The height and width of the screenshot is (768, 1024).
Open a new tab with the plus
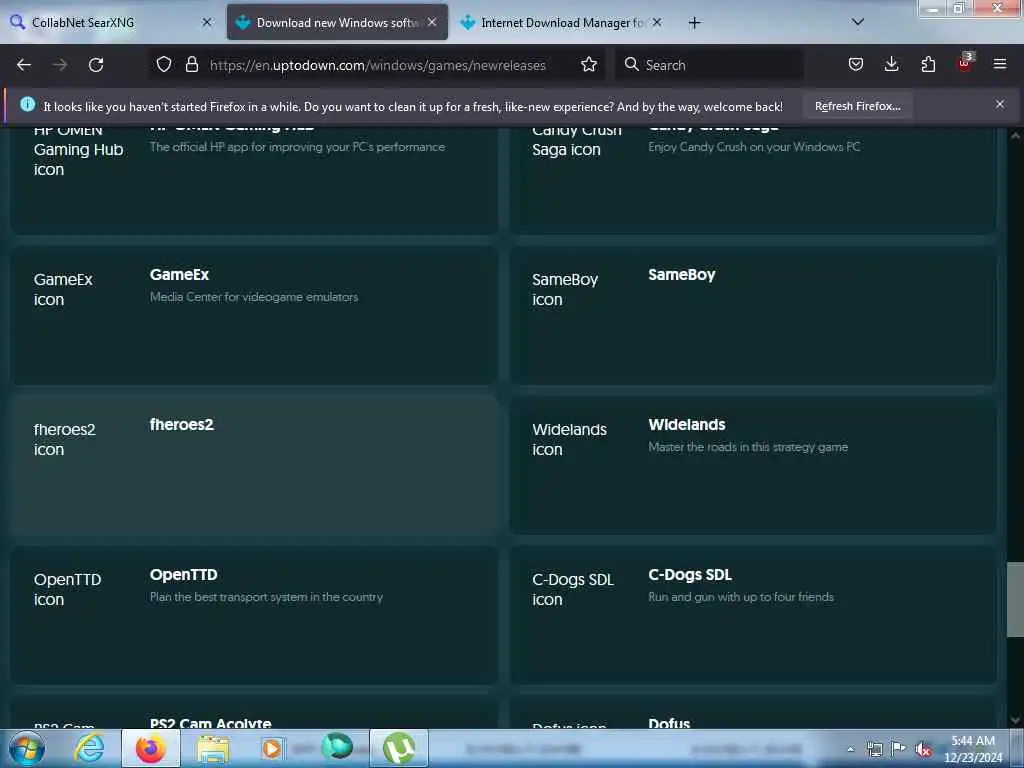click(x=694, y=23)
